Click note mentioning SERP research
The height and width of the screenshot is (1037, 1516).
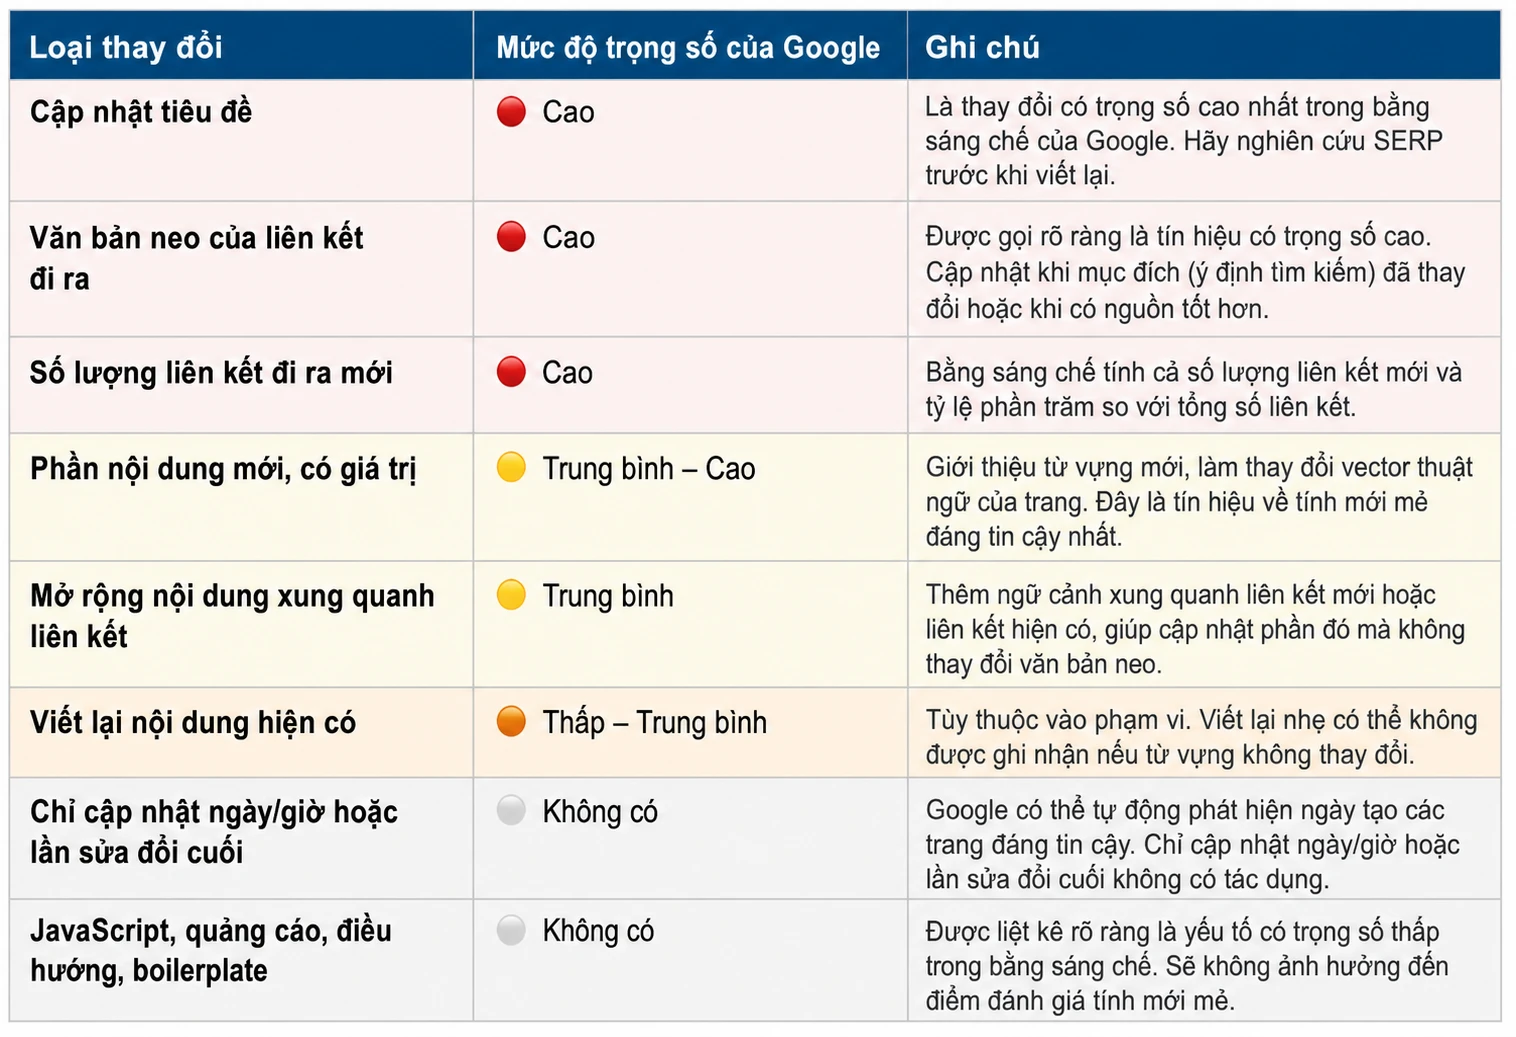pos(1184,141)
